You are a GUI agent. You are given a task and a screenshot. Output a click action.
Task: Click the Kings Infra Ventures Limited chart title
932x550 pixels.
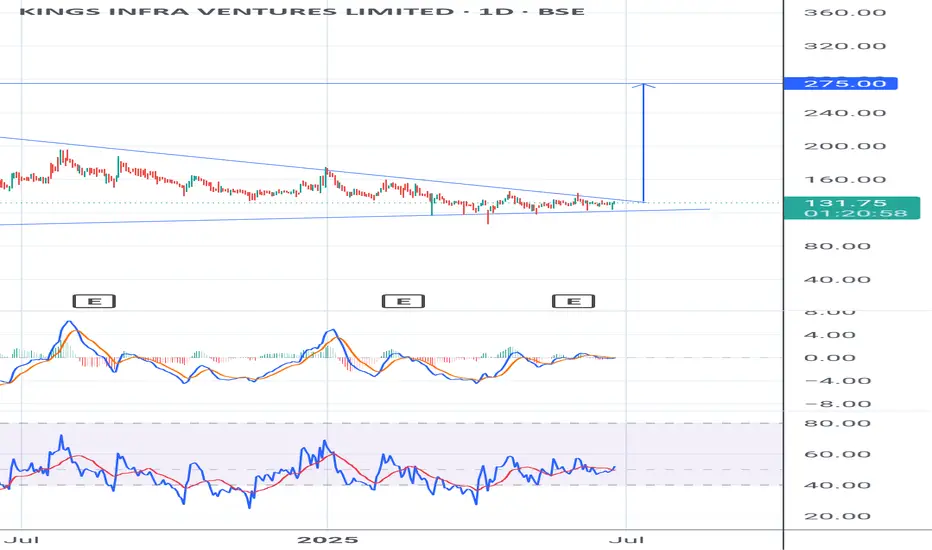pos(302,11)
